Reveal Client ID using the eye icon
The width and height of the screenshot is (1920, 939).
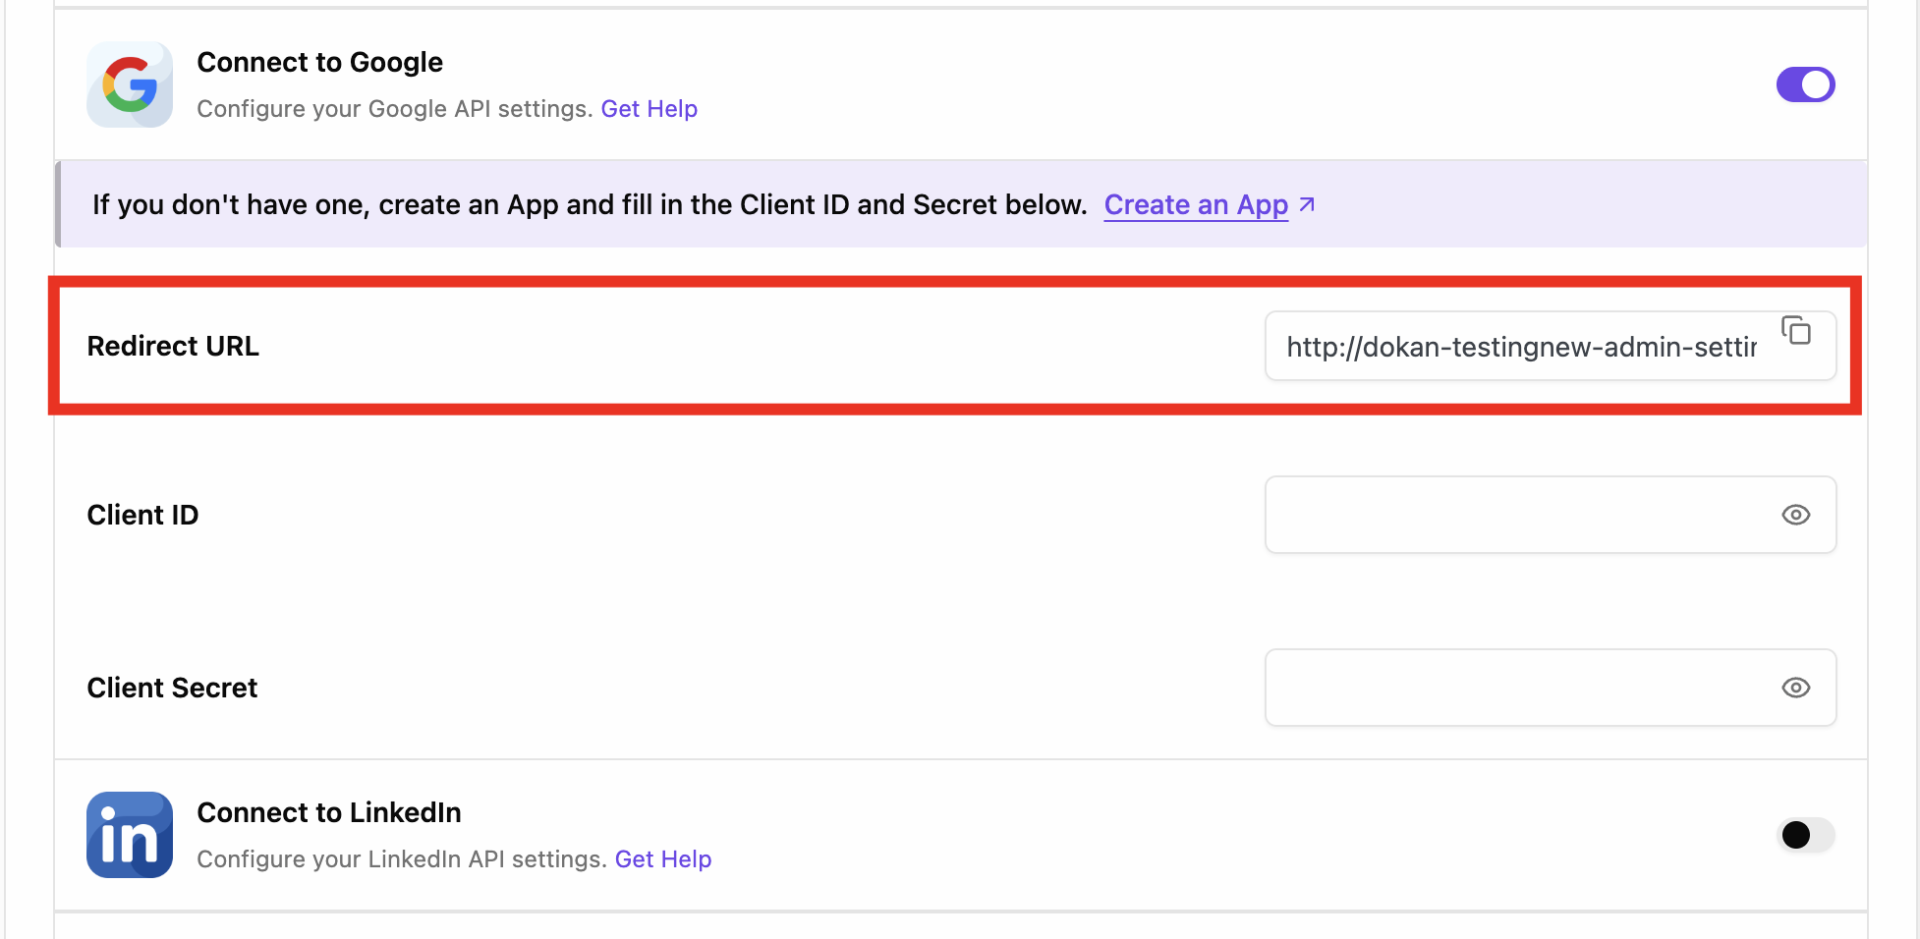pyautogui.click(x=1796, y=515)
